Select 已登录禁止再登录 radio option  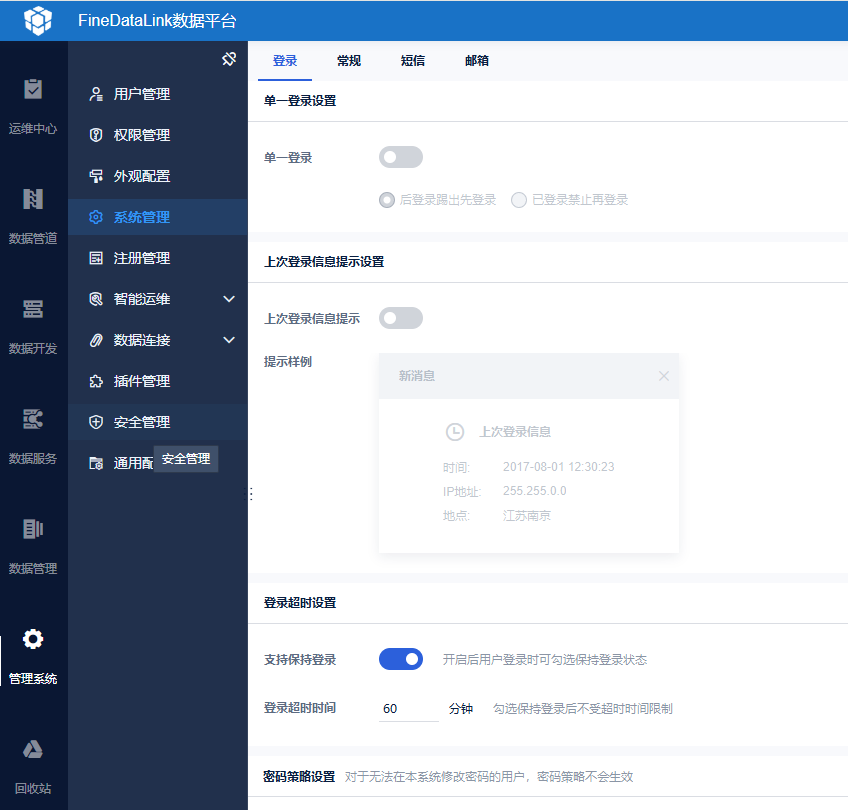click(519, 200)
